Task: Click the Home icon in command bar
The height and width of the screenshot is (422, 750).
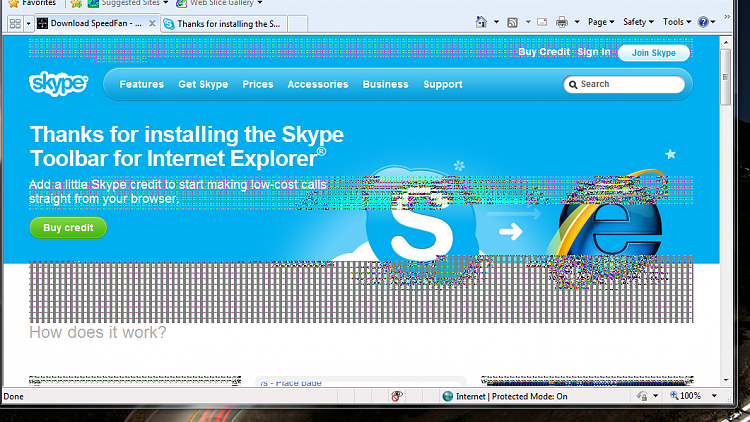Action: pos(481,22)
